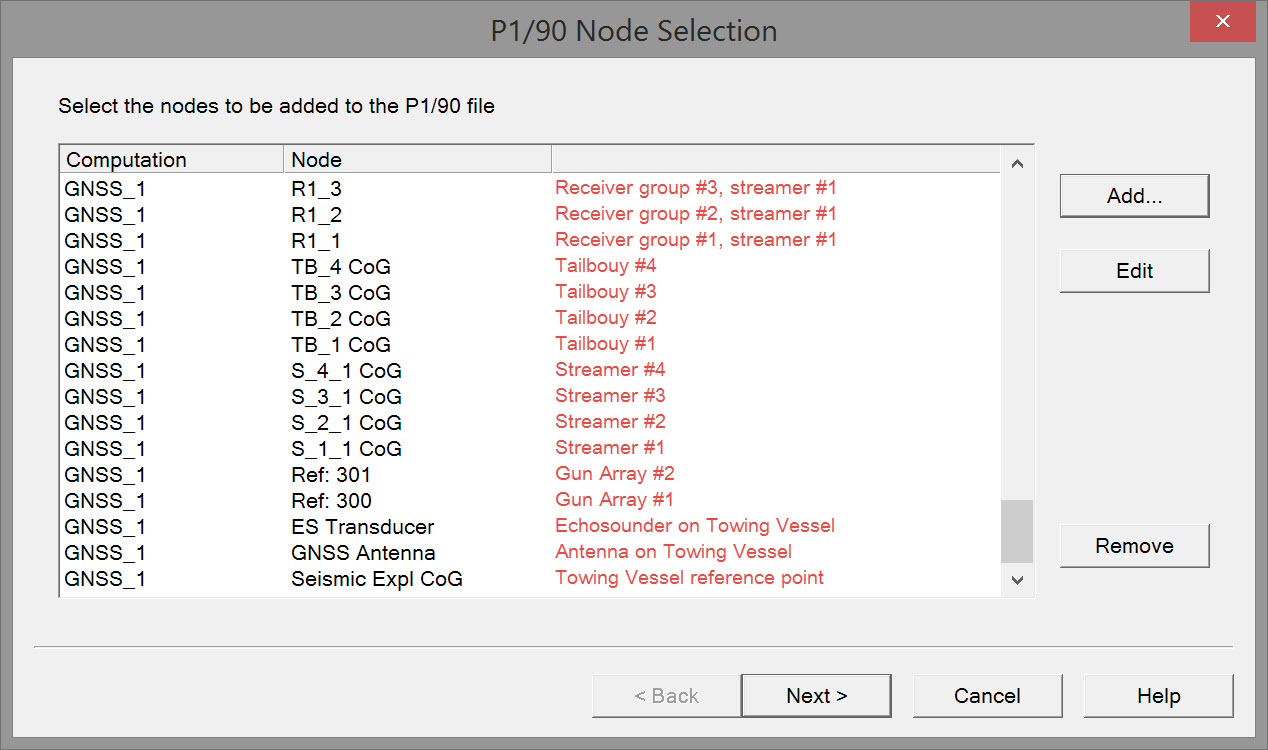The image size is (1268, 750).
Task: Open Help for this dialog
Action: click(1158, 696)
